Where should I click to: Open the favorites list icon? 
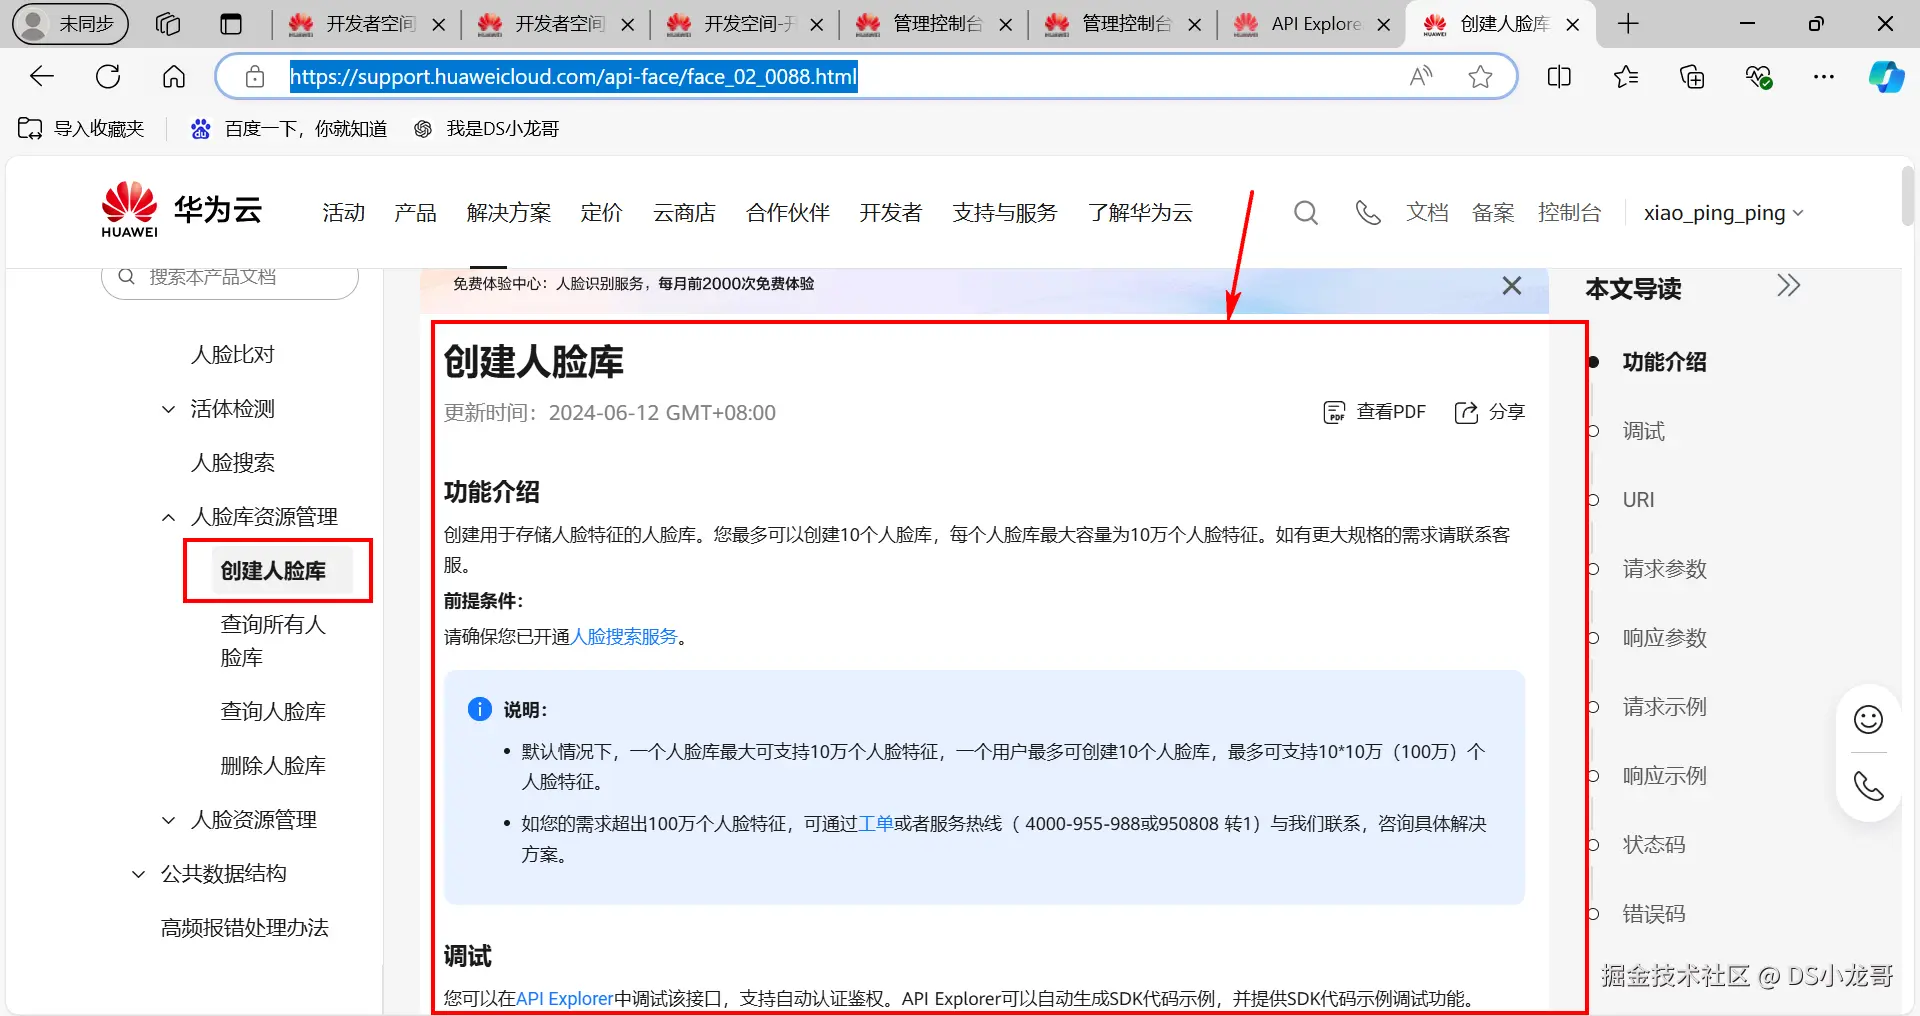tap(1626, 76)
